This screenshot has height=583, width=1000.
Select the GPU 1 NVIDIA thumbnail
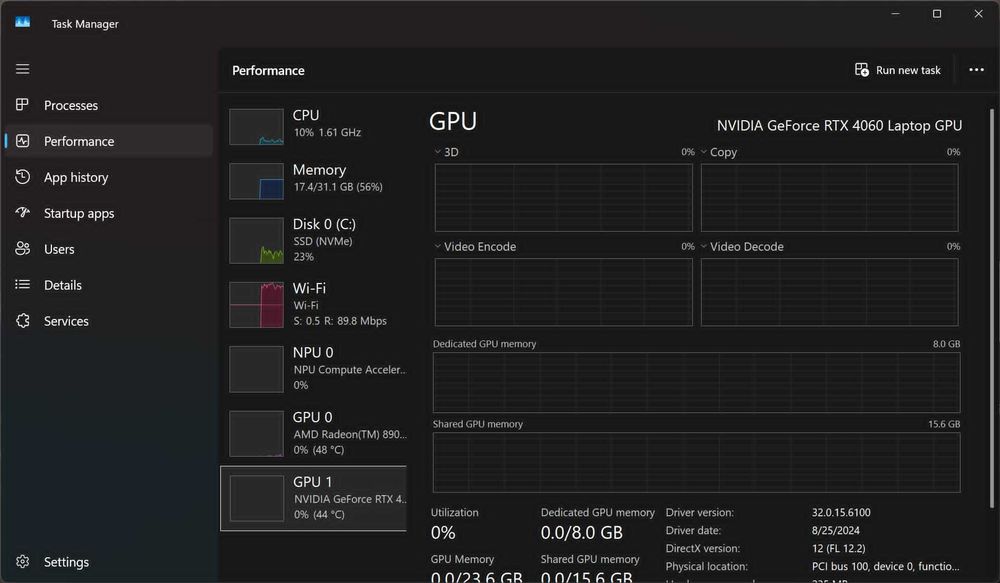[x=256, y=498]
